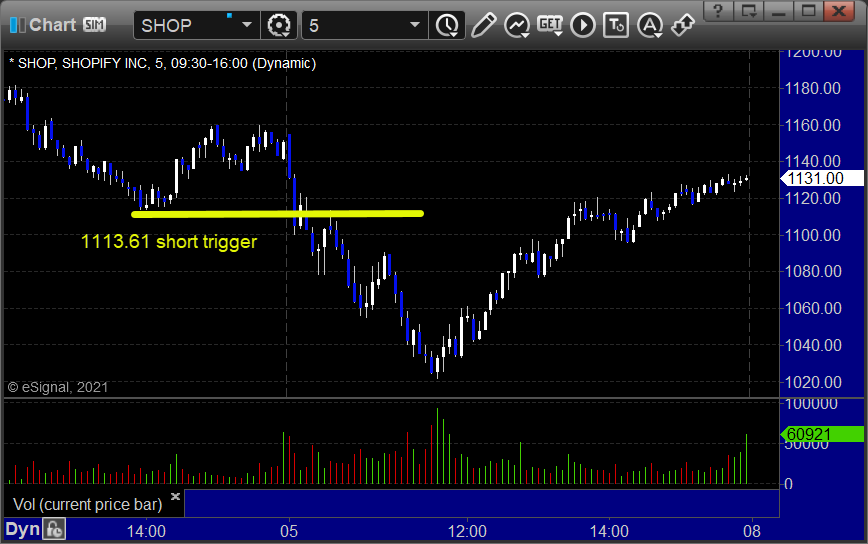Click the '1113.61 short trigger' text annotation

pos(169,242)
